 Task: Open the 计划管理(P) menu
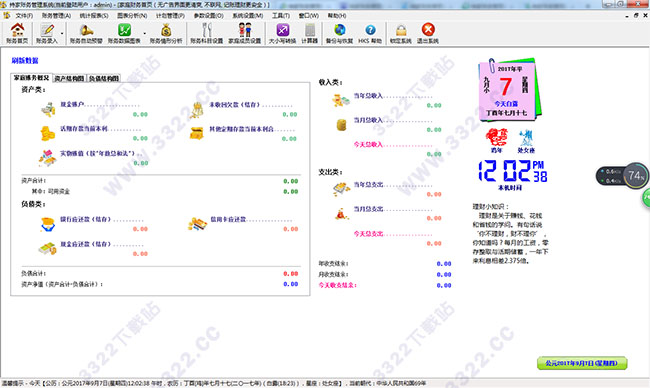(x=170, y=15)
